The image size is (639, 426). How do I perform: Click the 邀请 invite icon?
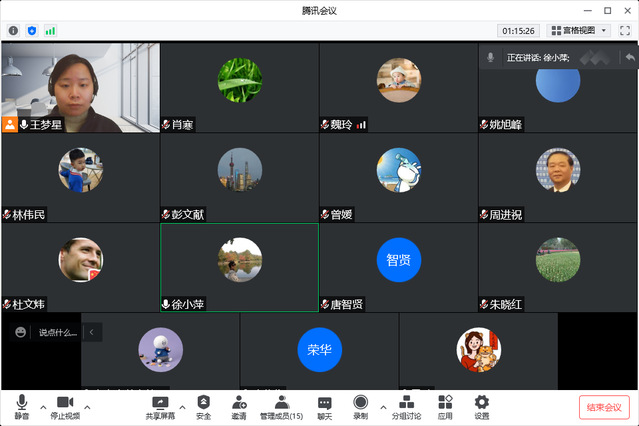coord(239,405)
